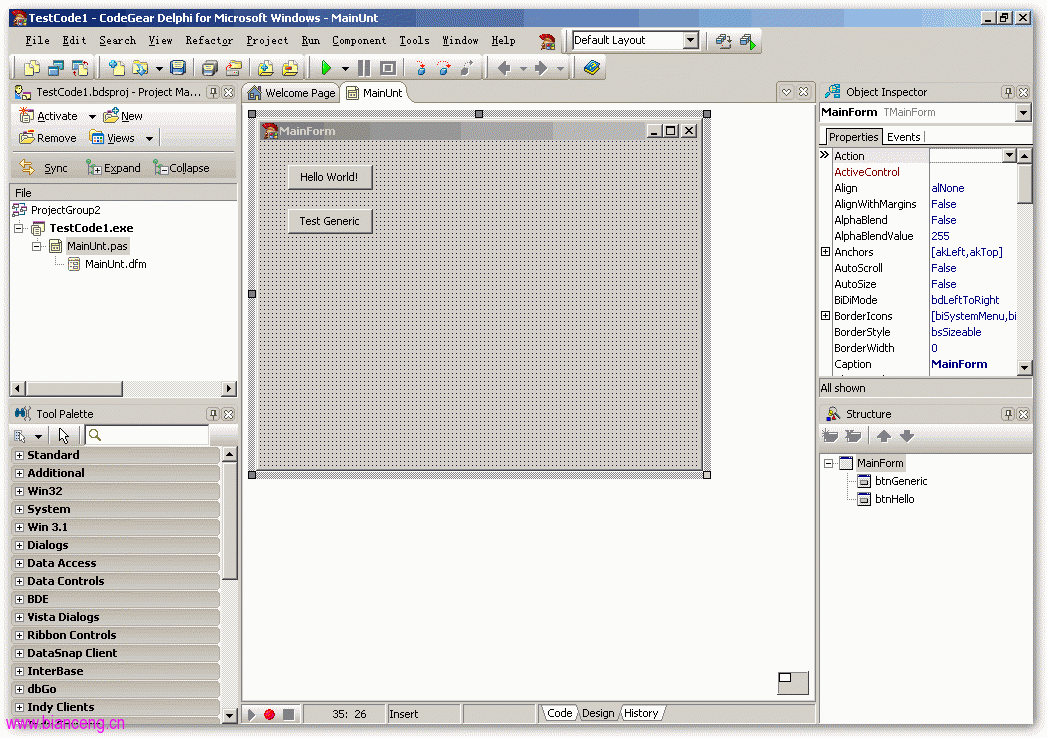Image resolution: width=1047 pixels, height=738 pixels.
Task: Click the Tool Palette pointer selection icon
Action: (x=63, y=435)
